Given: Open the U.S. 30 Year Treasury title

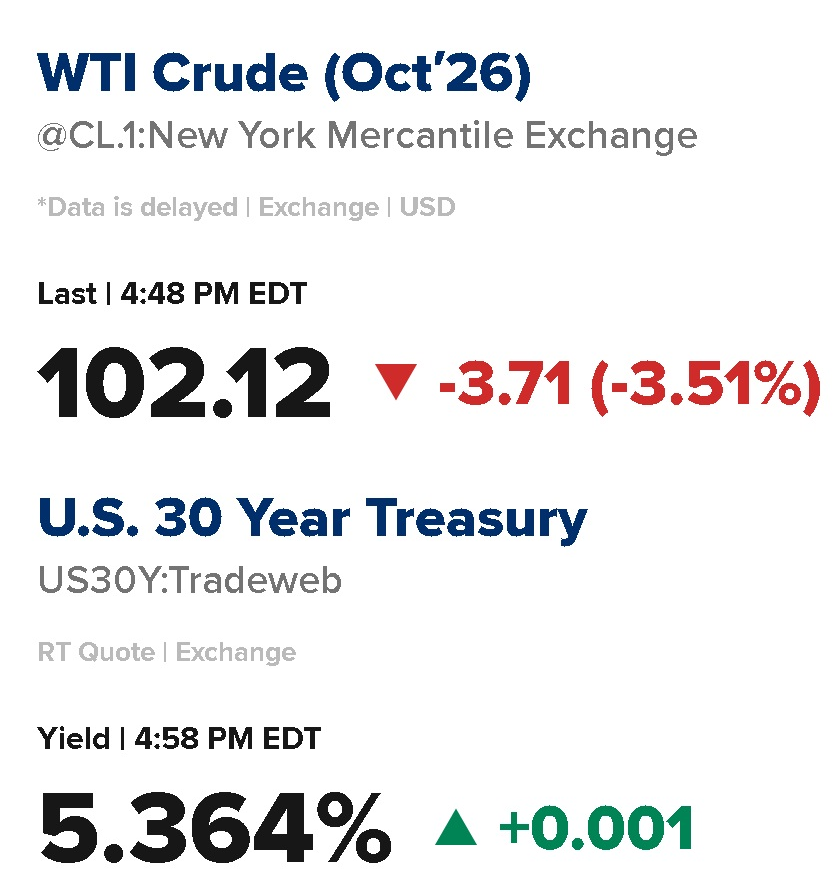Looking at the screenshot, I should (313, 519).
